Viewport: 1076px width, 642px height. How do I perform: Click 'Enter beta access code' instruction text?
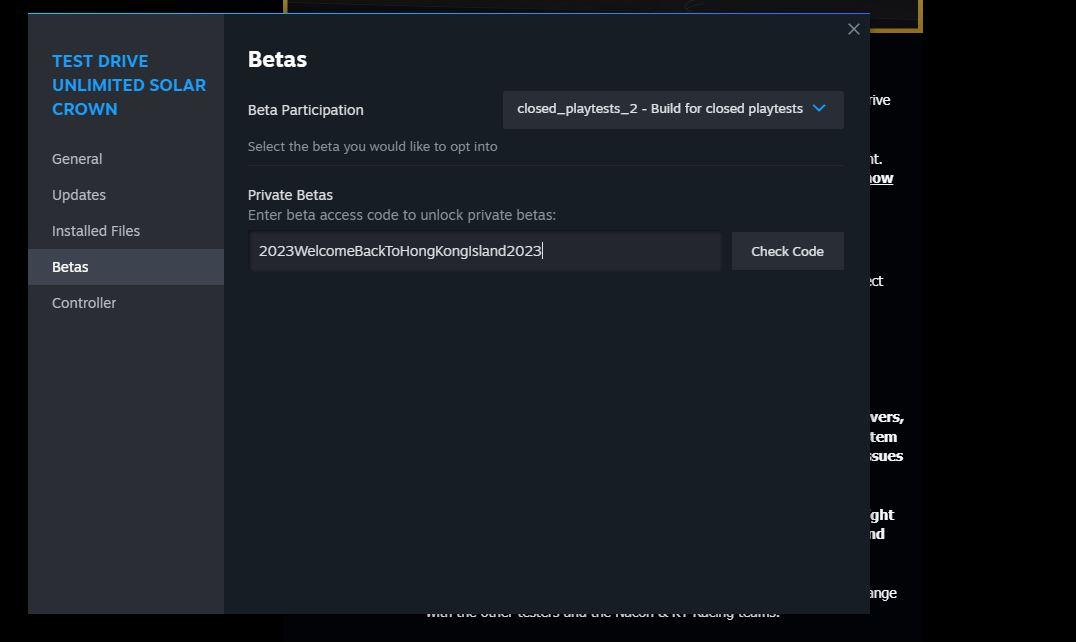[401, 215]
